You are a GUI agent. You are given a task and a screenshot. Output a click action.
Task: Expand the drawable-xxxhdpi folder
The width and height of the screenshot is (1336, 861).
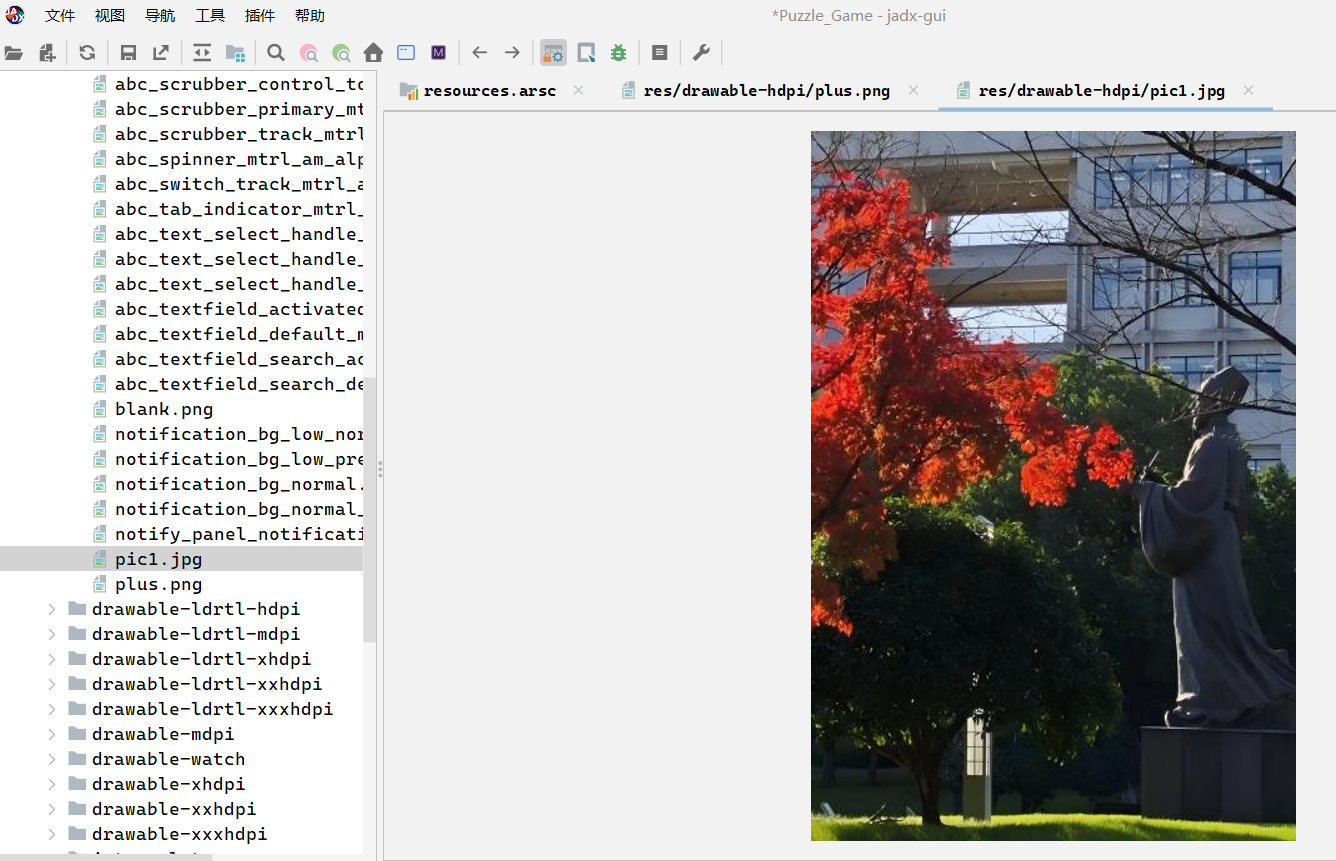click(x=52, y=834)
